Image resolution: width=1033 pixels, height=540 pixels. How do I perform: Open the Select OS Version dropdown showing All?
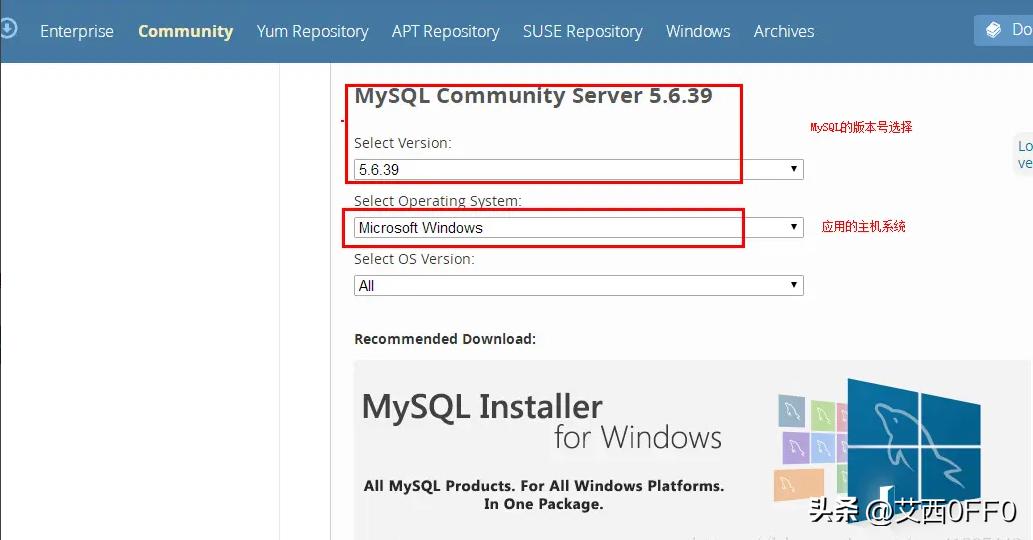pyautogui.click(x=578, y=285)
